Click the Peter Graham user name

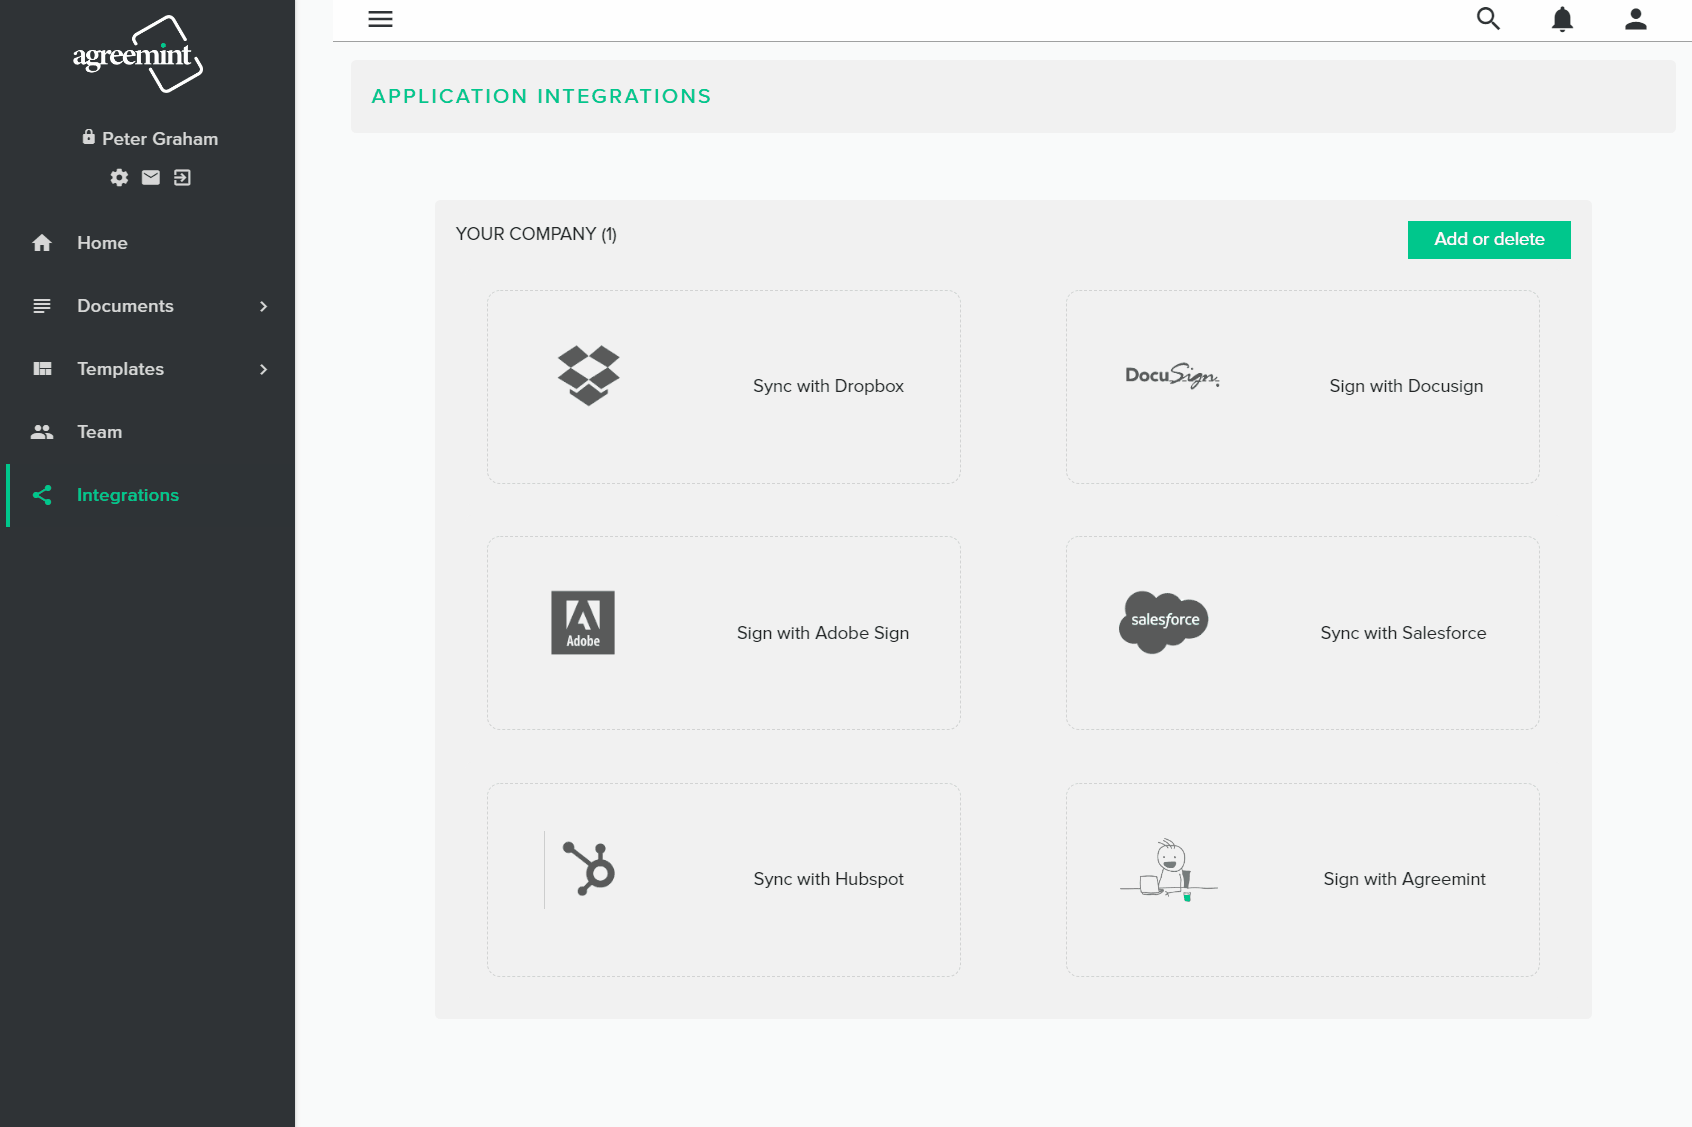coord(160,139)
